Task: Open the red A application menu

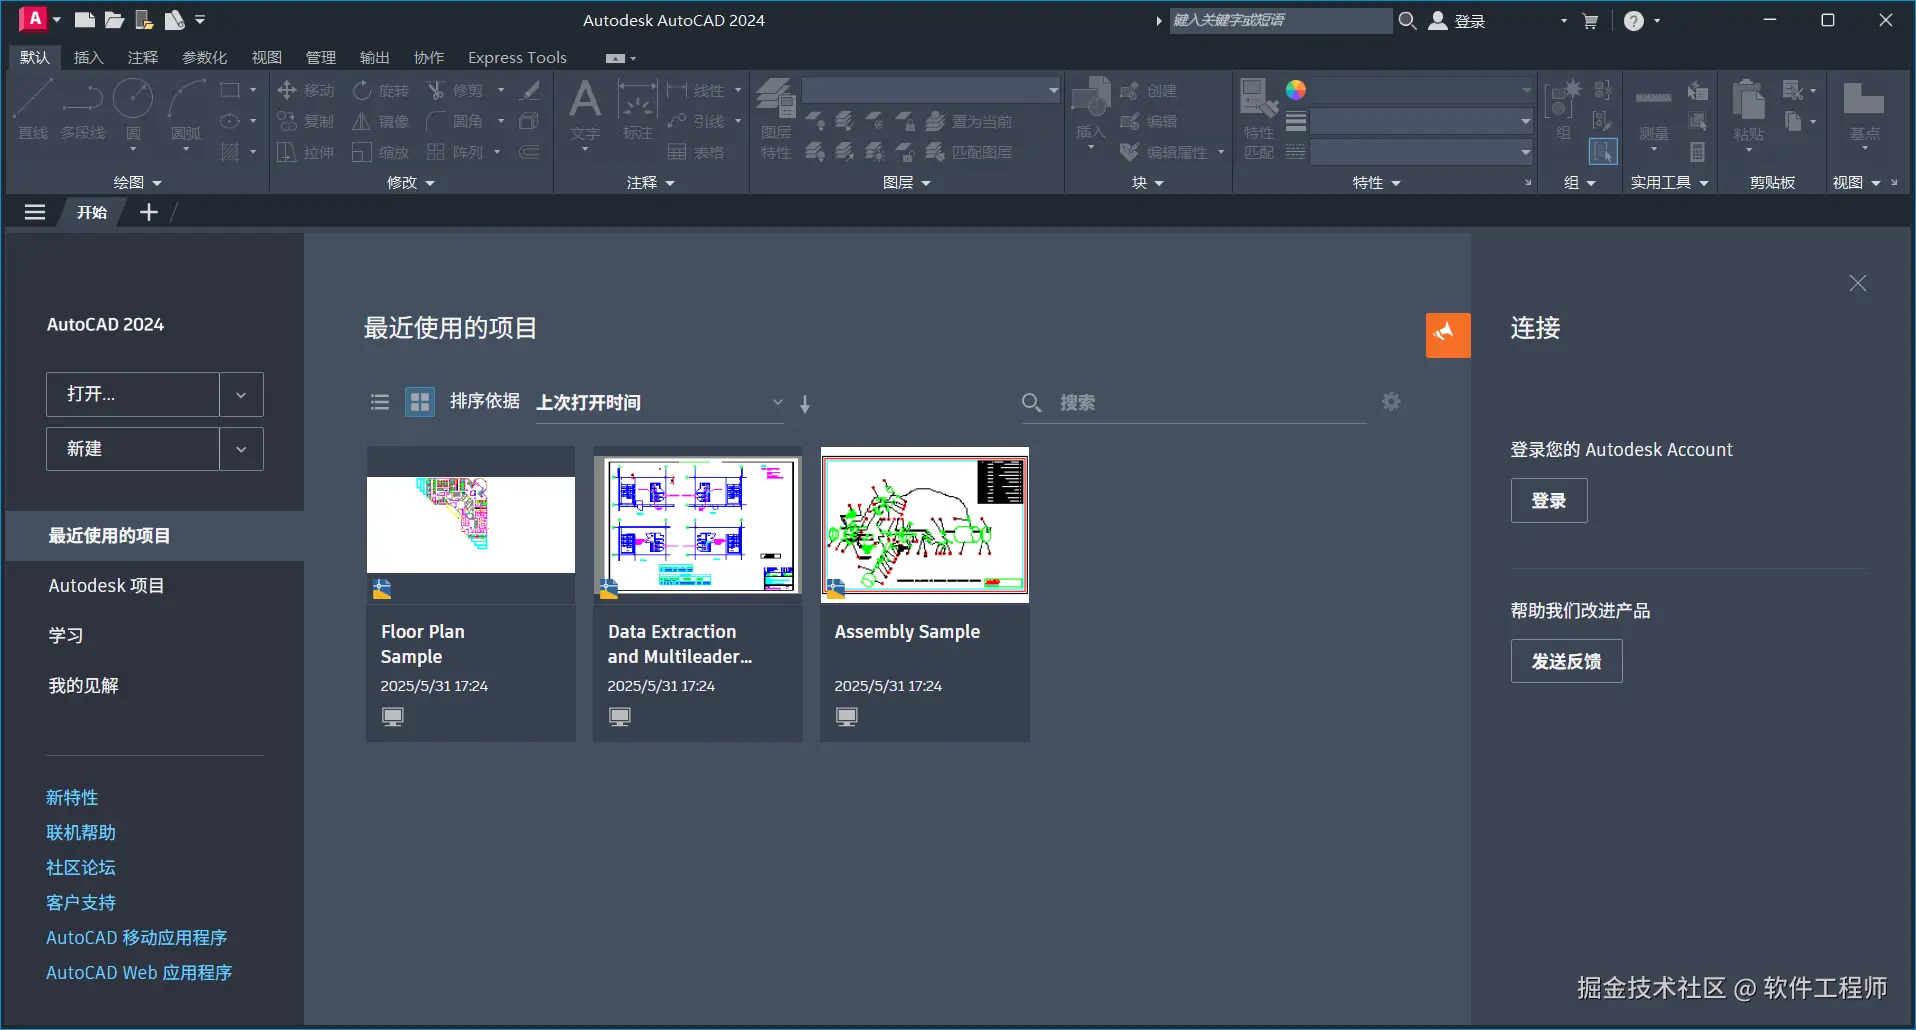Action: 34,19
